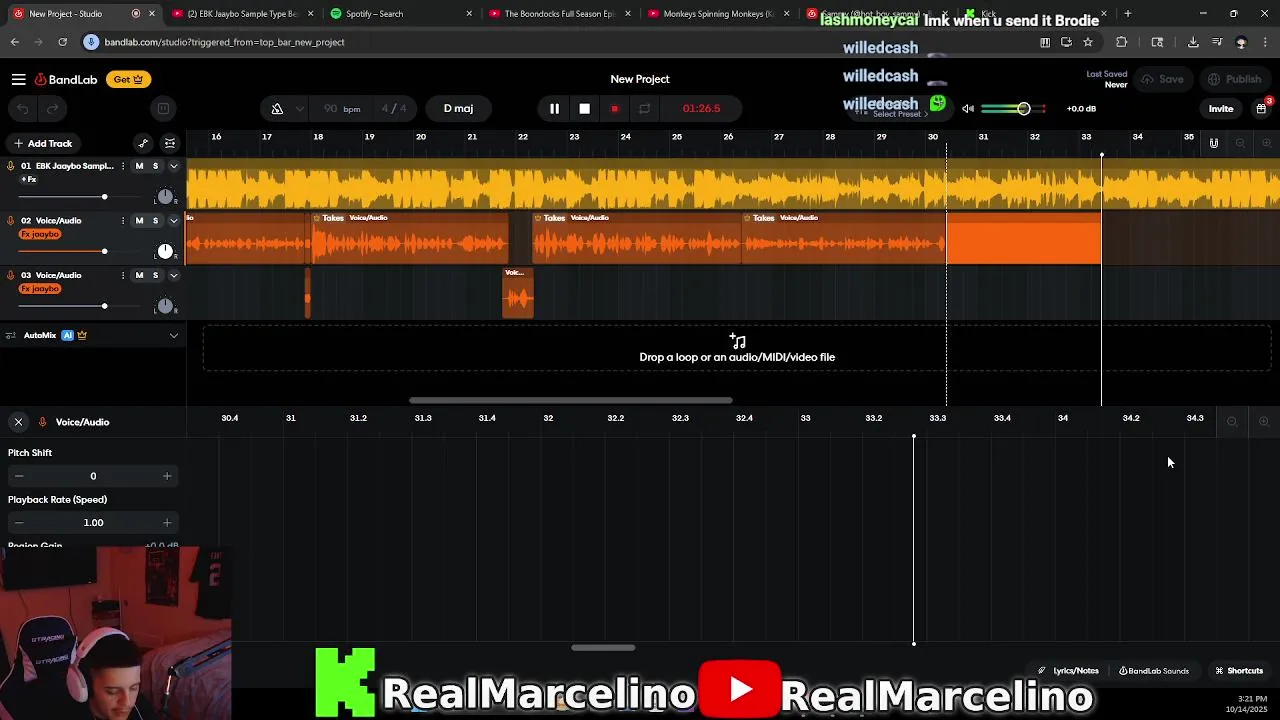Decrease Playback Rate with the minus
Image resolution: width=1280 pixels, height=720 pixels.
click(x=18, y=522)
